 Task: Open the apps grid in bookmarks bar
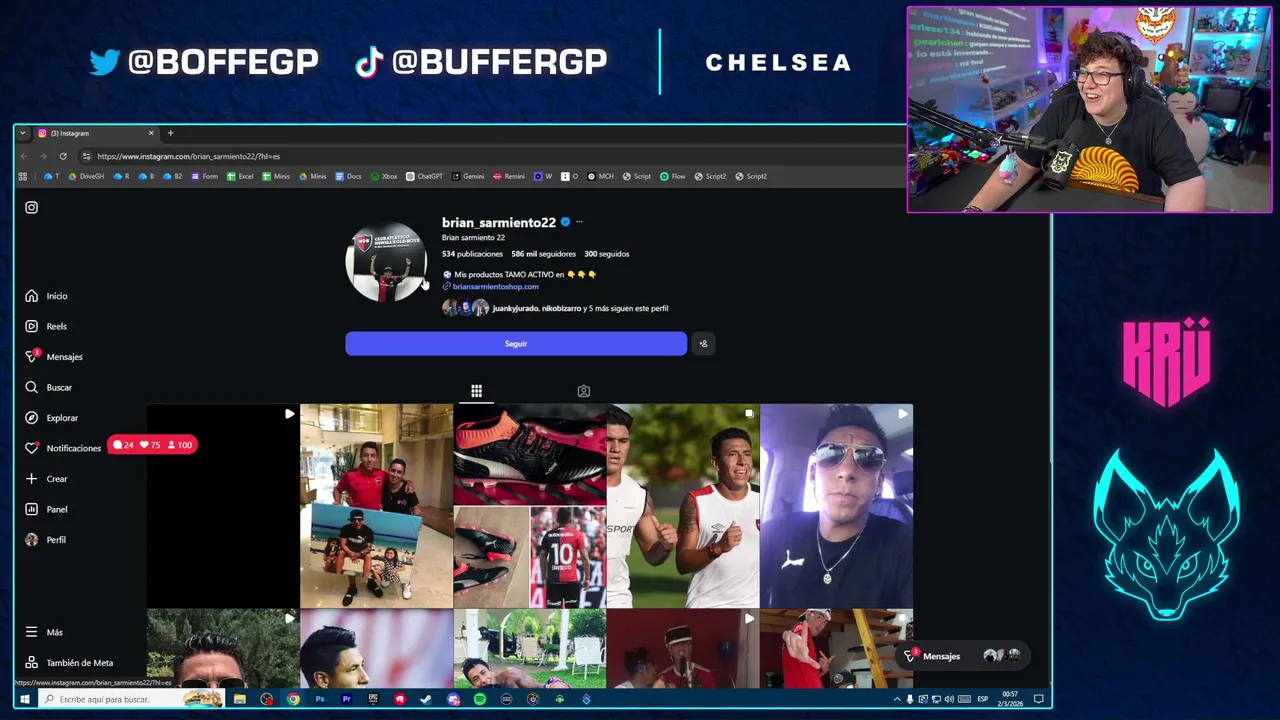pyautogui.click(x=22, y=176)
